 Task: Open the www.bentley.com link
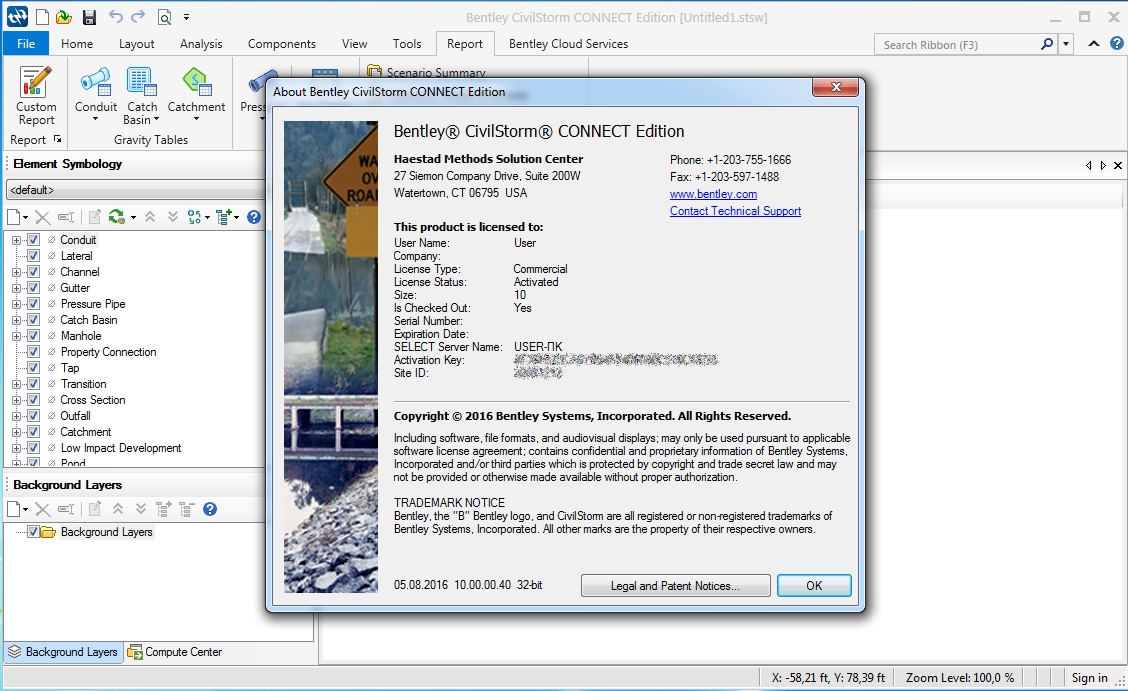pyautogui.click(x=713, y=194)
